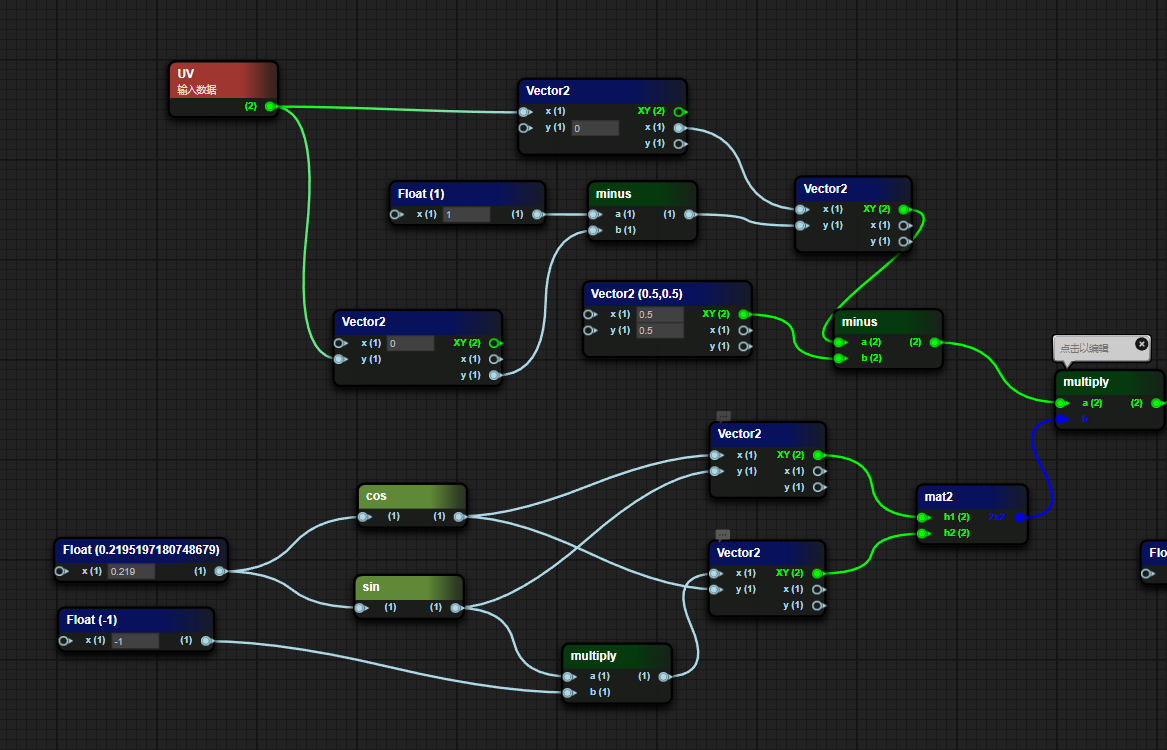This screenshot has width=1167, height=750.
Task: Click the mat2 node's 2x2 output port
Action: pos(1021,517)
